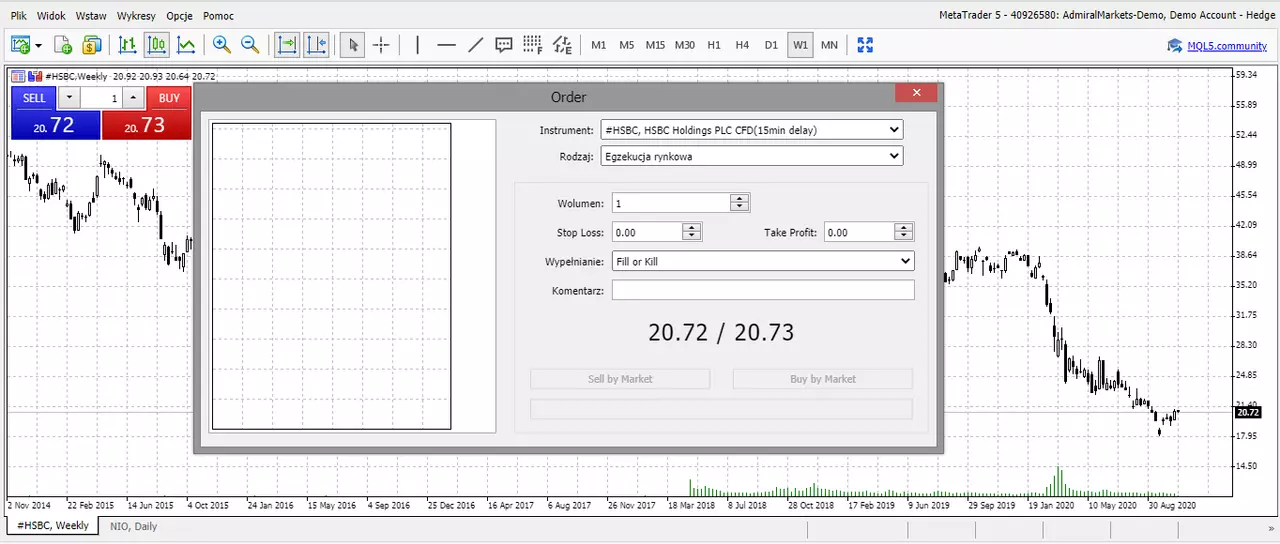Select the Fibonacci objects tool
This screenshot has width=1280, height=544.
pyautogui.click(x=533, y=45)
